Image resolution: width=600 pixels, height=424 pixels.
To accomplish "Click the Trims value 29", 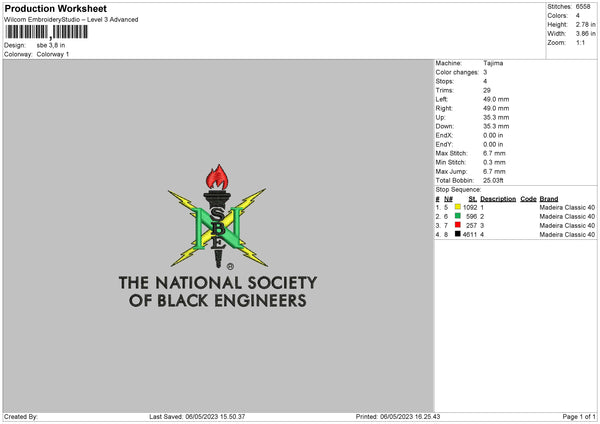I will point(486,90).
